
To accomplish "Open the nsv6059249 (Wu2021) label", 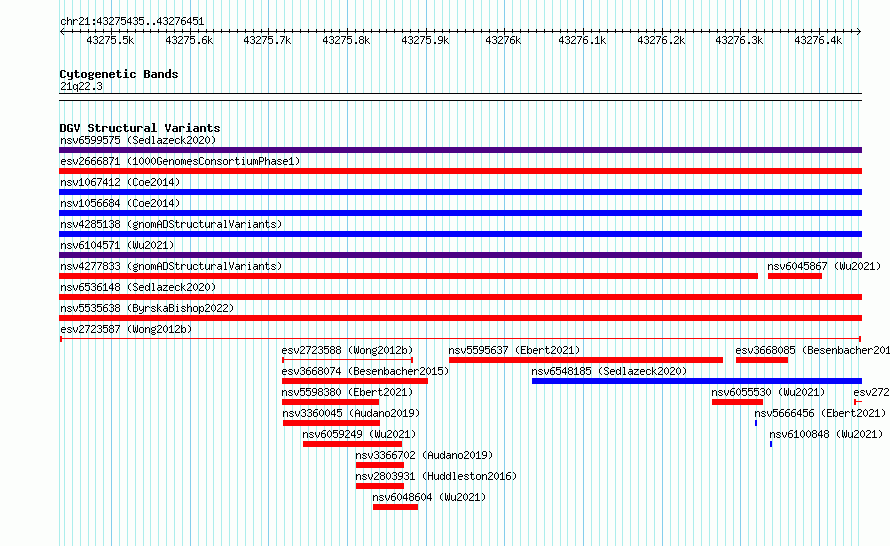I will (x=359, y=434).
